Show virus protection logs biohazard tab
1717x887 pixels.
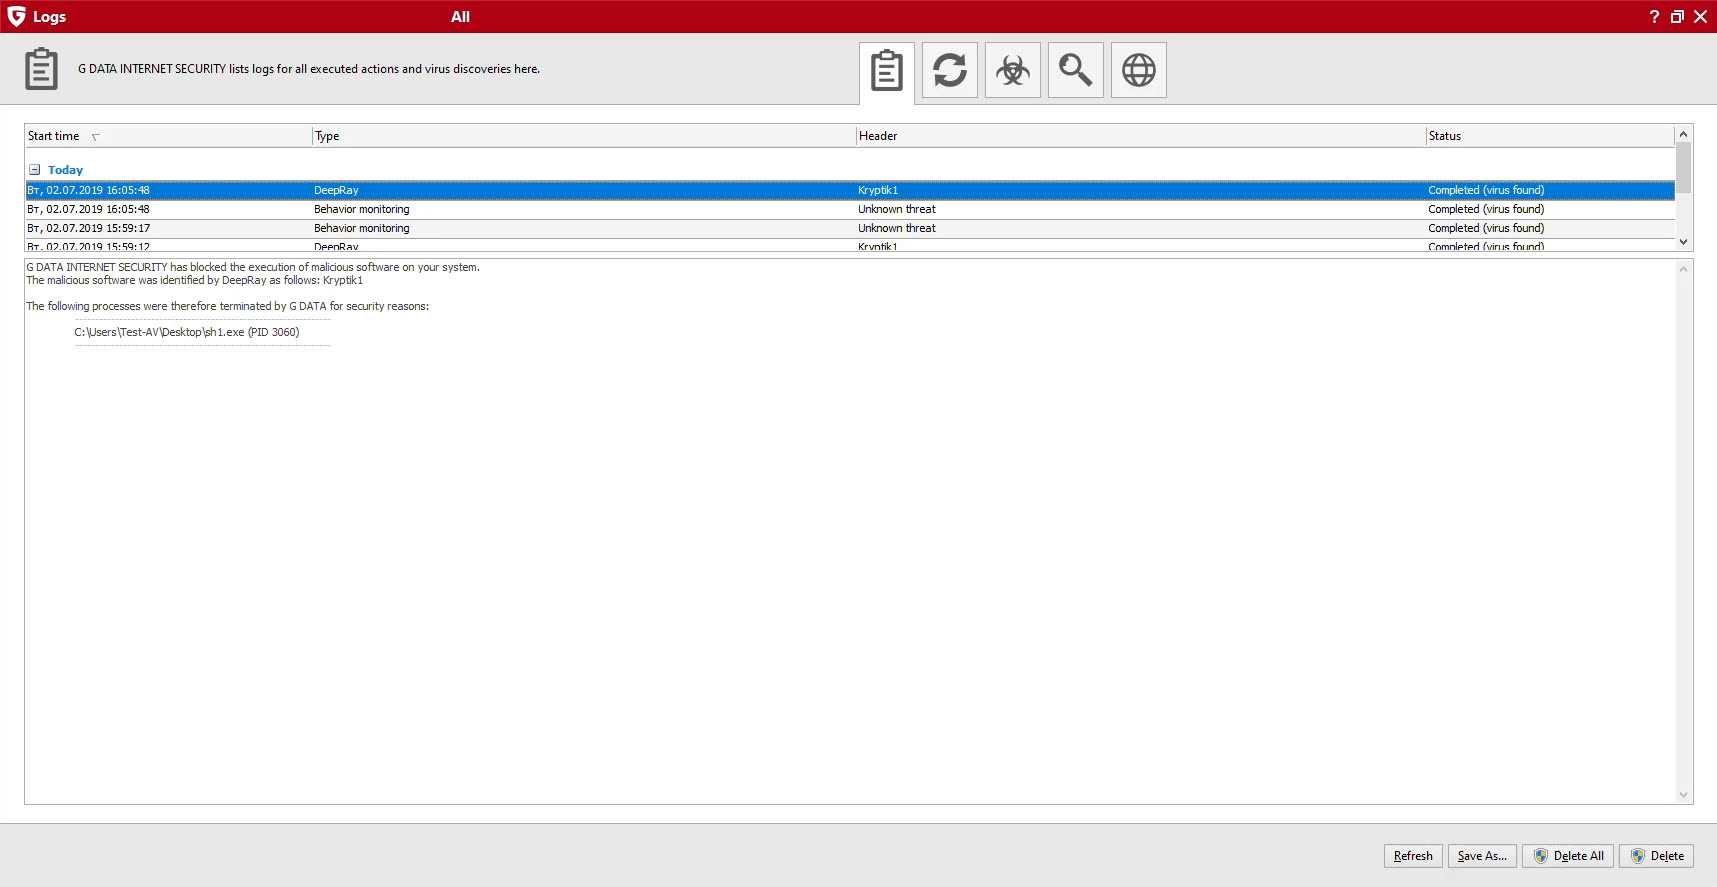pos(1013,70)
